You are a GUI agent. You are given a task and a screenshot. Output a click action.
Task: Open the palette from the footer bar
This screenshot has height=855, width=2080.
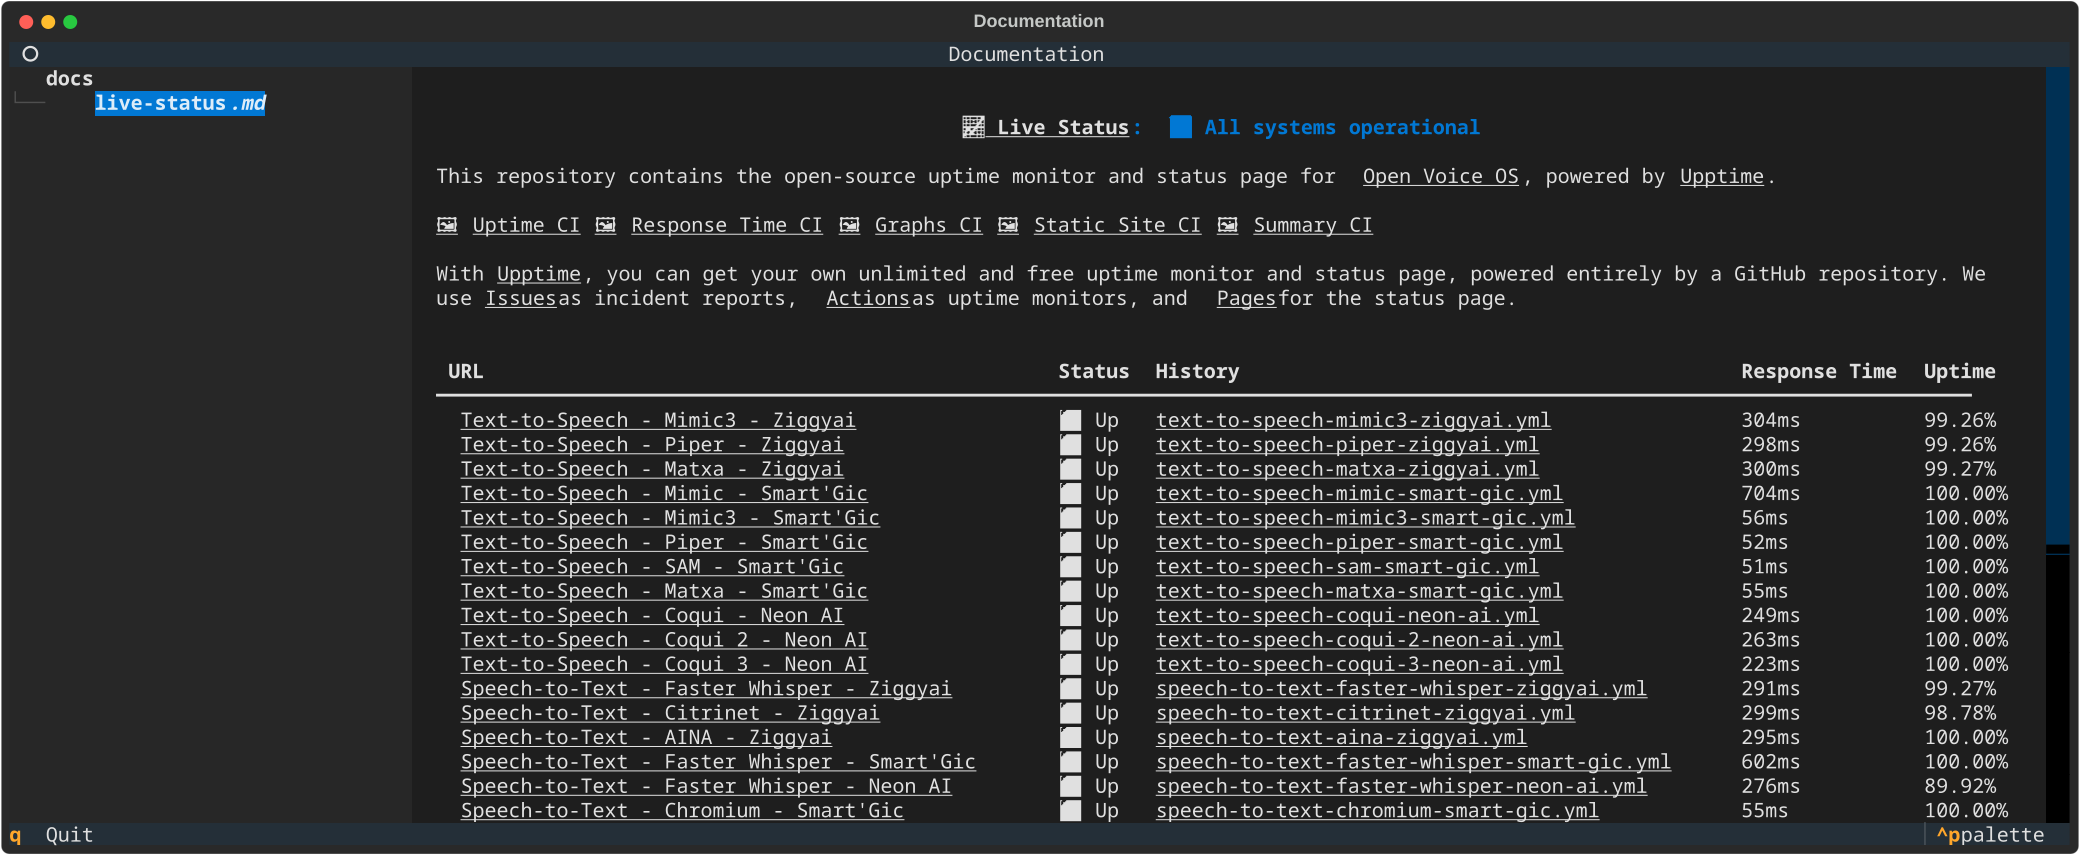(1990, 835)
